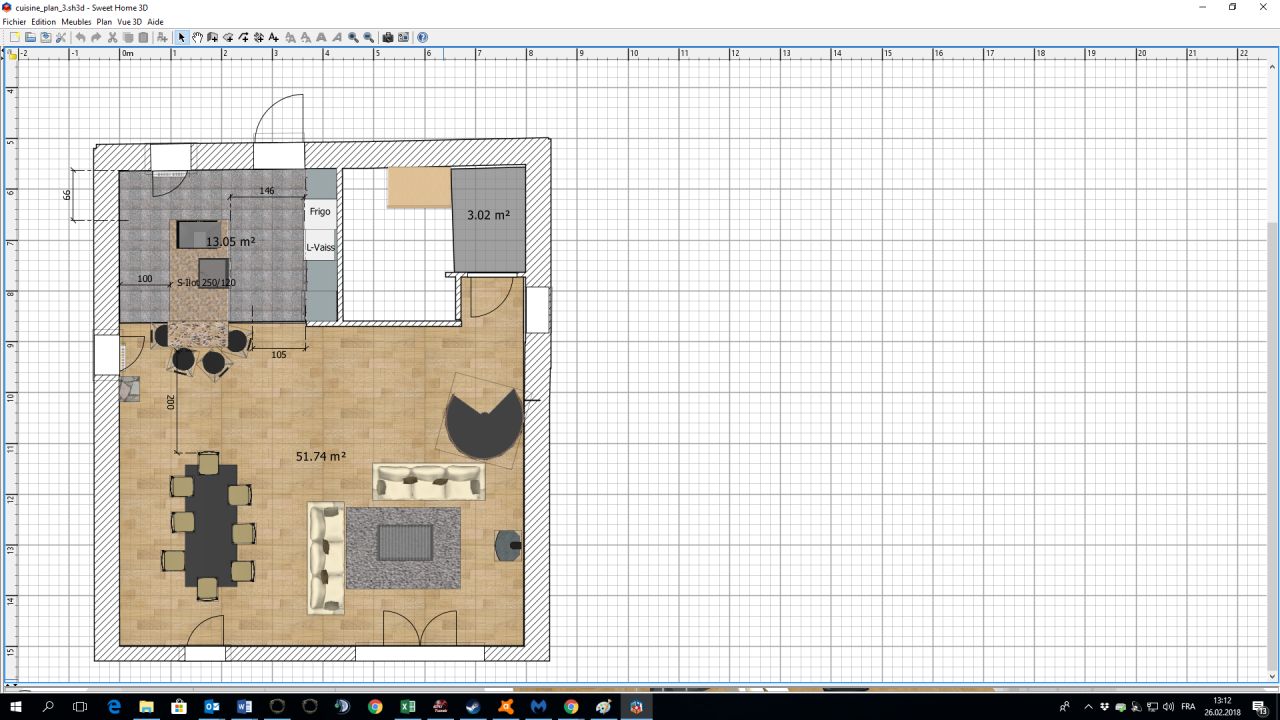Activate the Pan hand tool
This screenshot has width=1280, height=720.
pos(198,37)
